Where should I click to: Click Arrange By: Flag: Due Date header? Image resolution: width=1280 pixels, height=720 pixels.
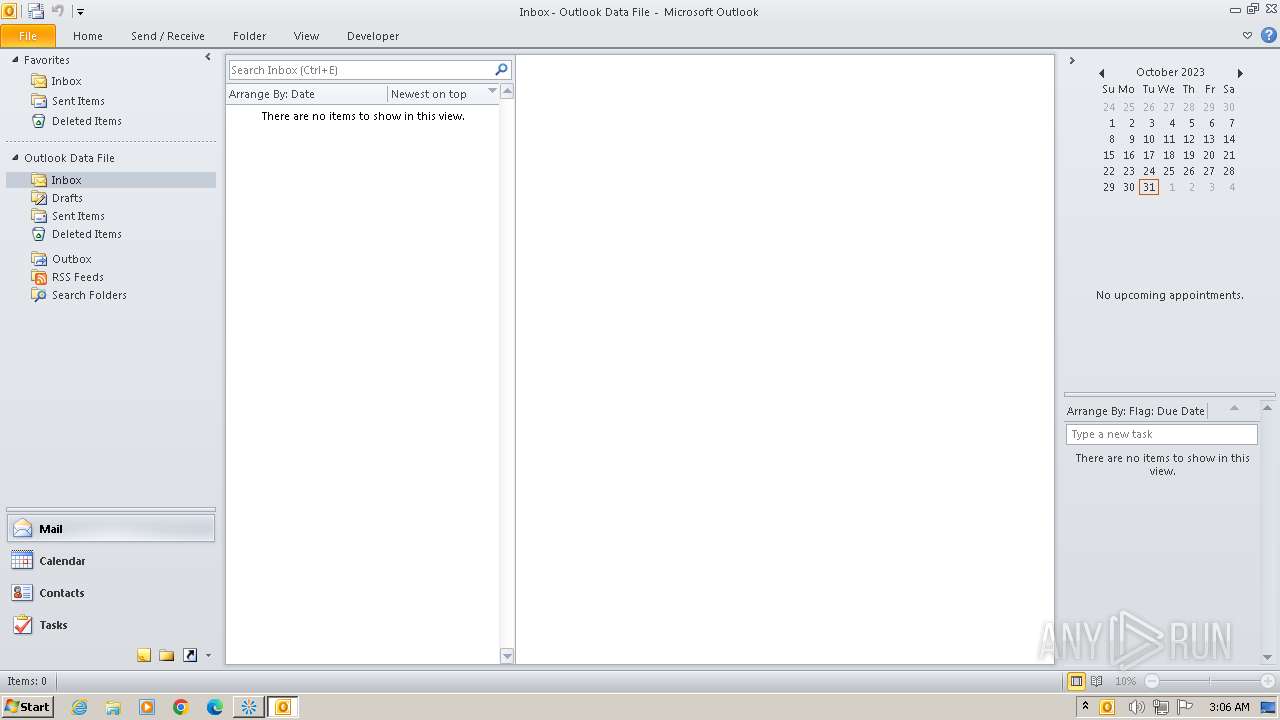pyautogui.click(x=1136, y=411)
